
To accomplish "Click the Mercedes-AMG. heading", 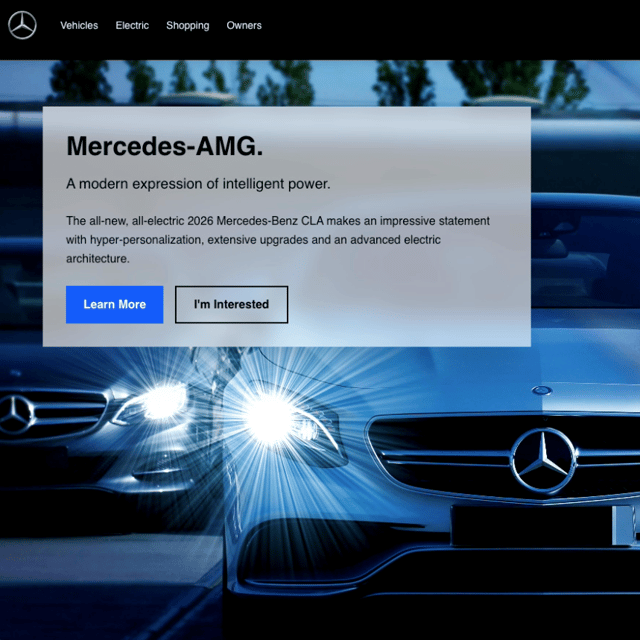I will [x=164, y=146].
